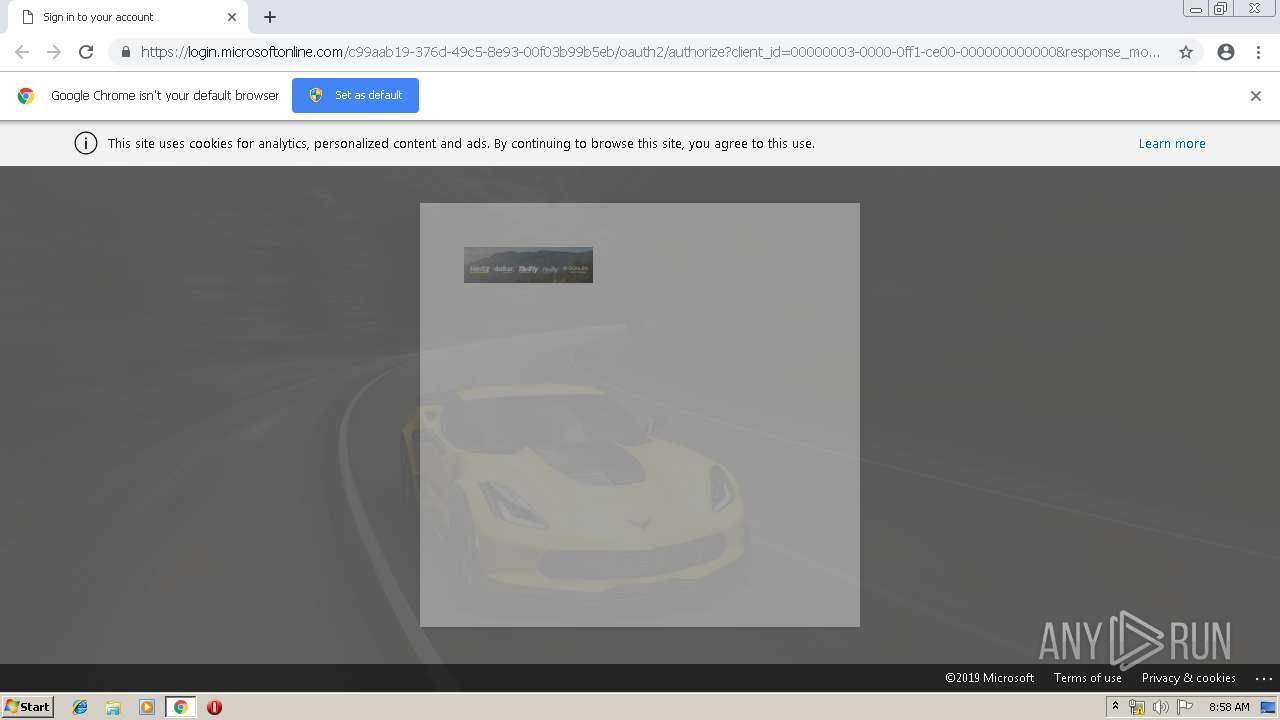This screenshot has width=1280, height=720.
Task: Click the network tray icon
Action: pyautogui.click(x=1137, y=707)
